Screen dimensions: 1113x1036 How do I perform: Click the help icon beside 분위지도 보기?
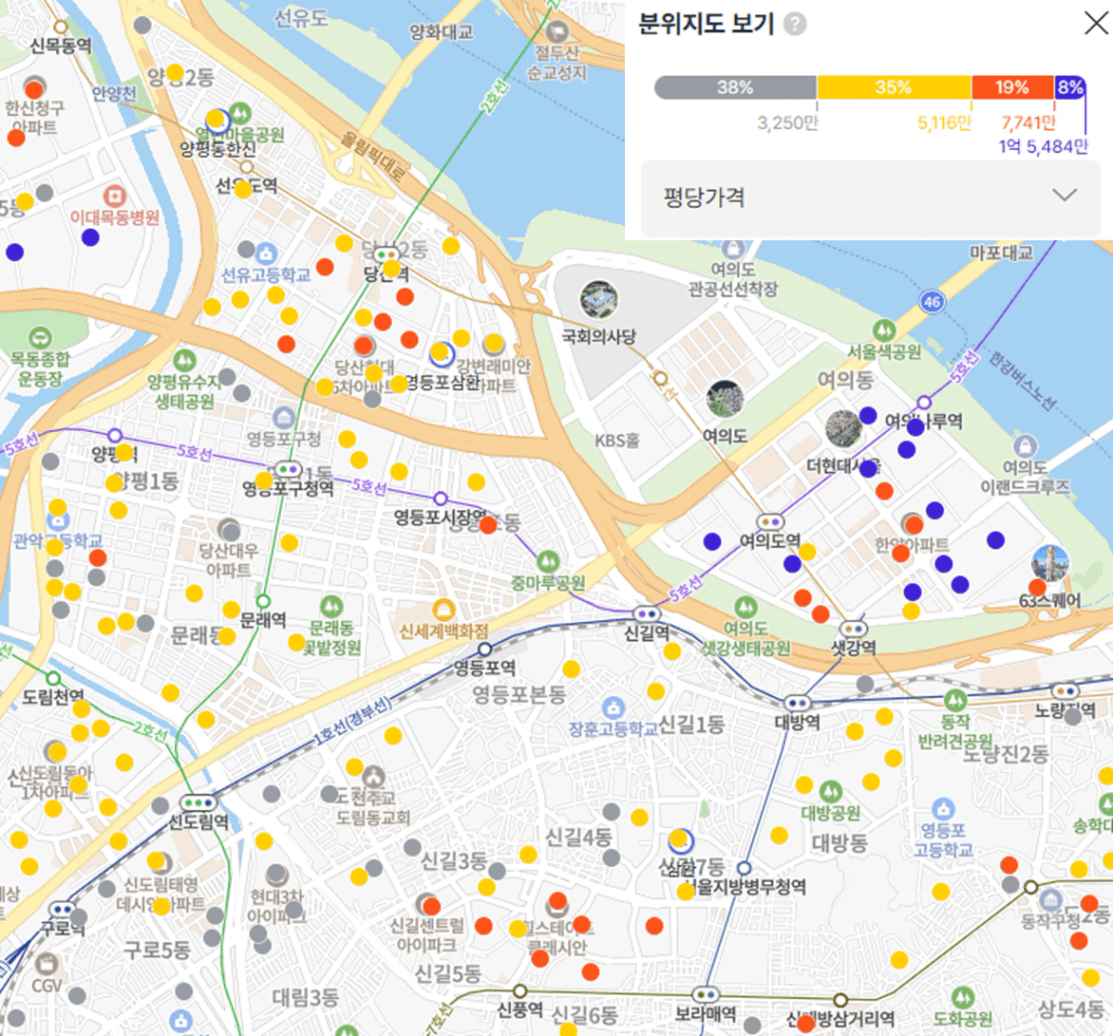794,24
